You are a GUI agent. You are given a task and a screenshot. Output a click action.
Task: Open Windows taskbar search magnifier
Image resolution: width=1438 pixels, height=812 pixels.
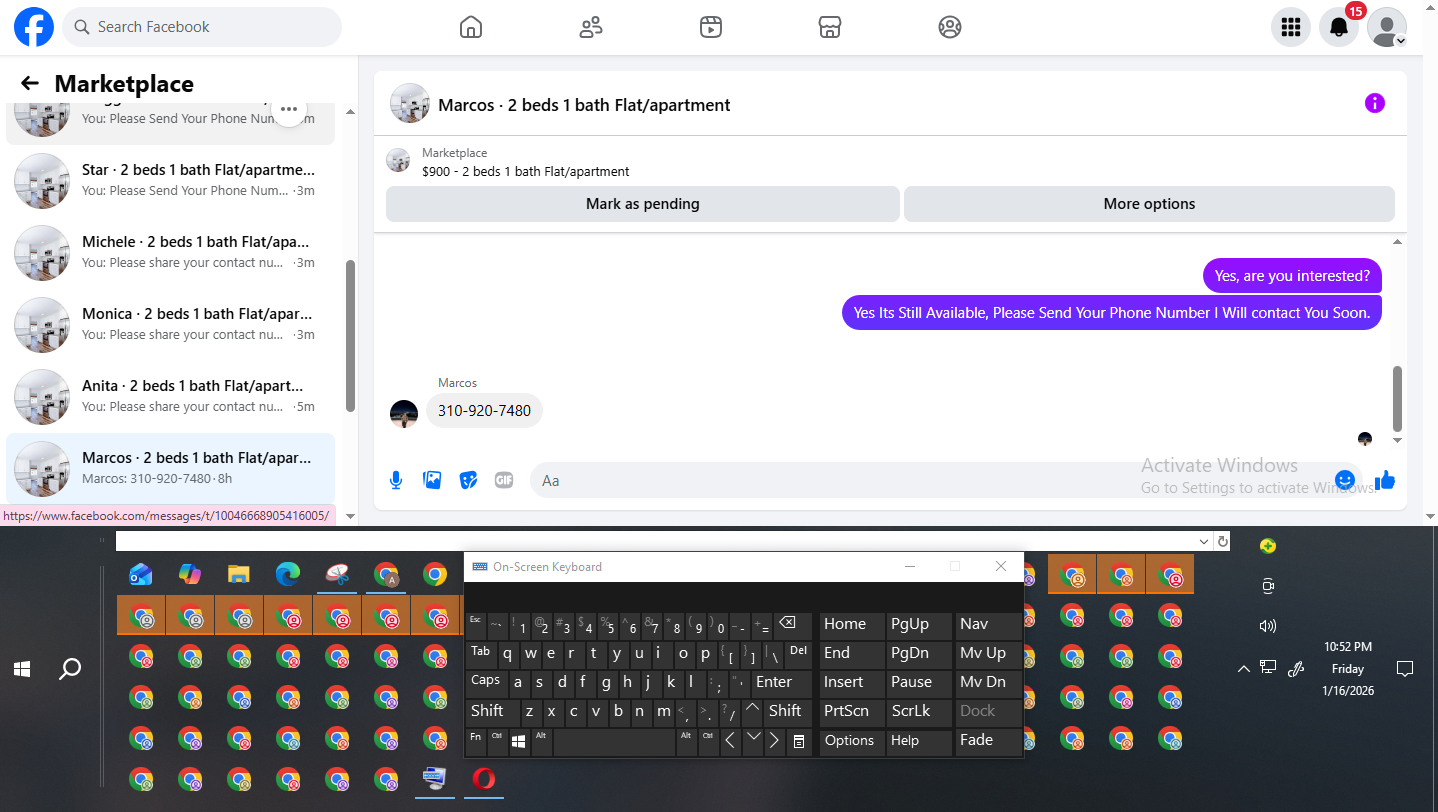pyautogui.click(x=70, y=669)
